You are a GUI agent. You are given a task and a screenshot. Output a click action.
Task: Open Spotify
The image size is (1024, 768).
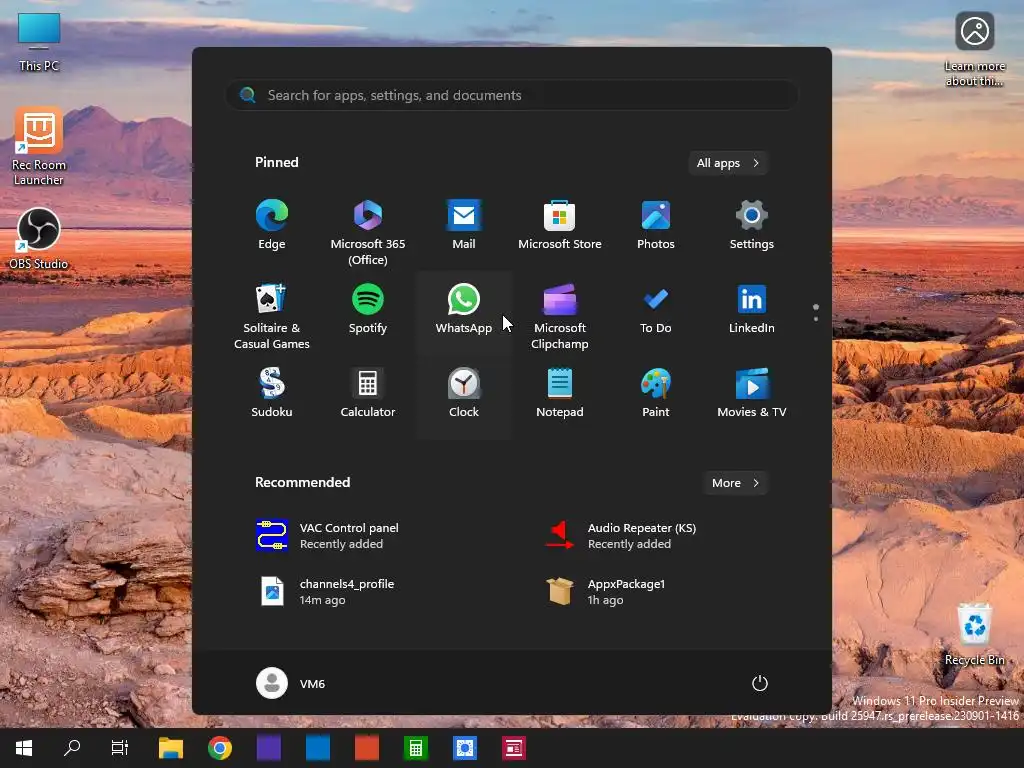click(x=368, y=310)
